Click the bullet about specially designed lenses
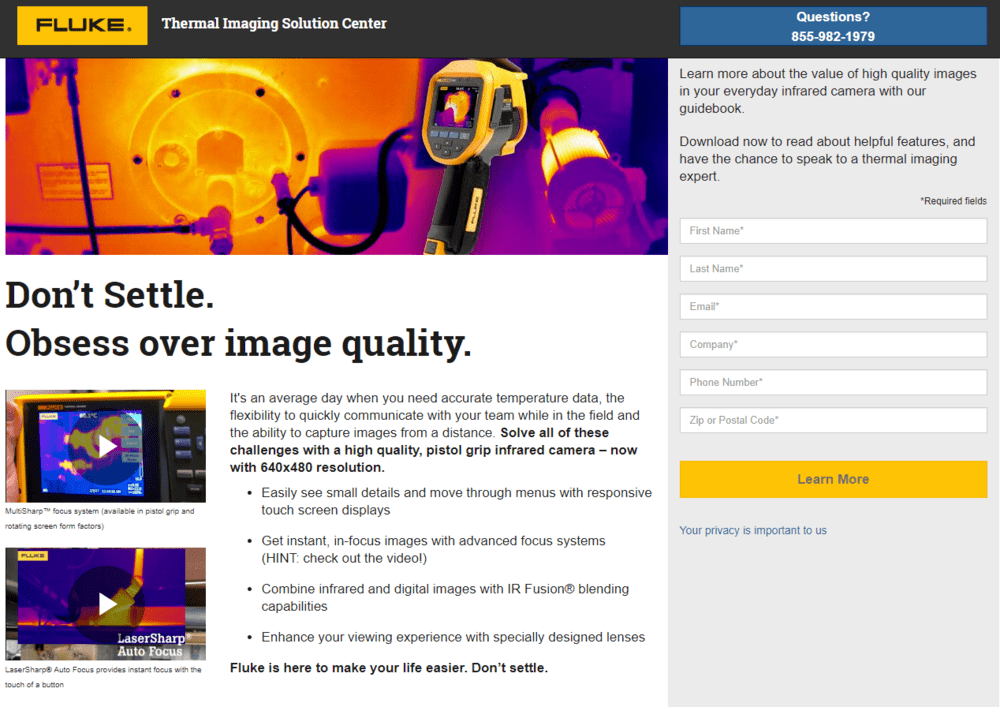Image resolution: width=1000 pixels, height=707 pixels. [453, 637]
